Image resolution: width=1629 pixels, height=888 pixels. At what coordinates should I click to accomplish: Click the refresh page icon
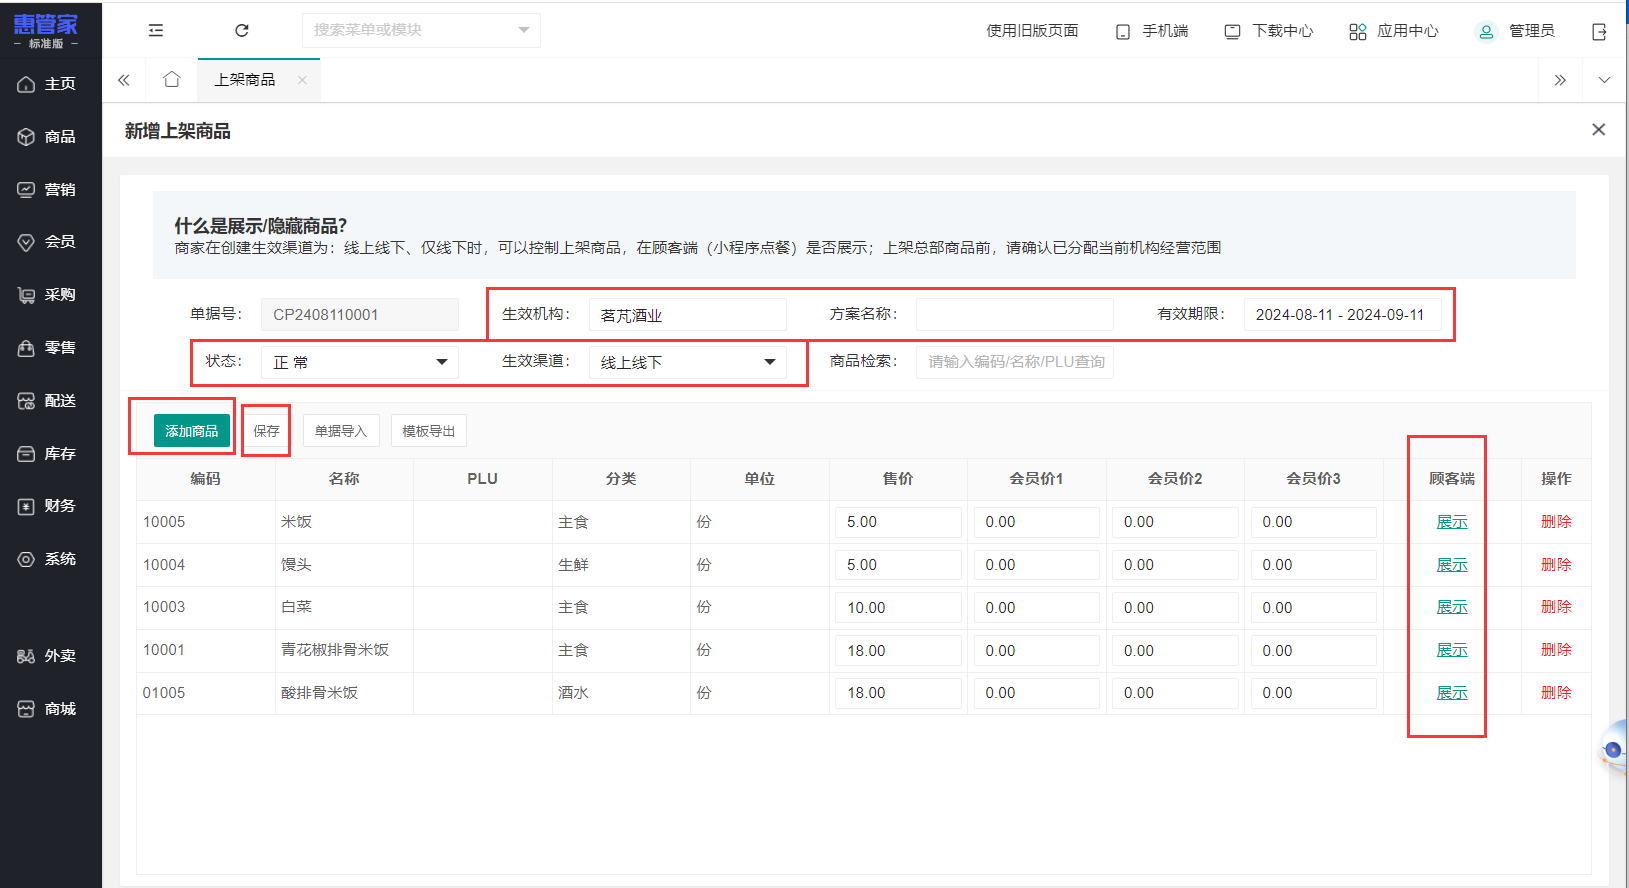pyautogui.click(x=241, y=31)
